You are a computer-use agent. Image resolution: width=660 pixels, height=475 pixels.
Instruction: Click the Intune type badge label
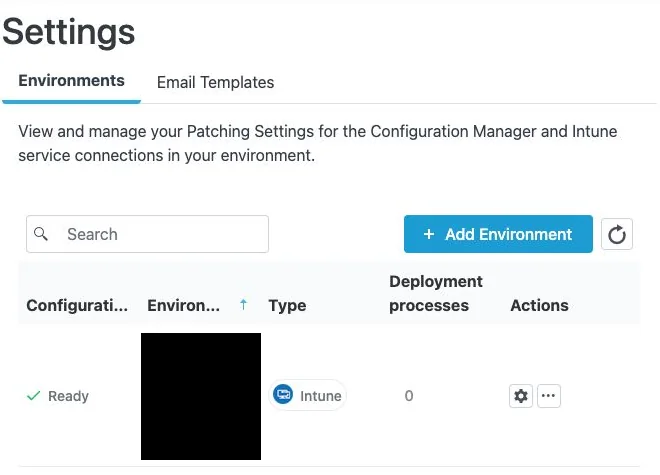pyautogui.click(x=321, y=396)
